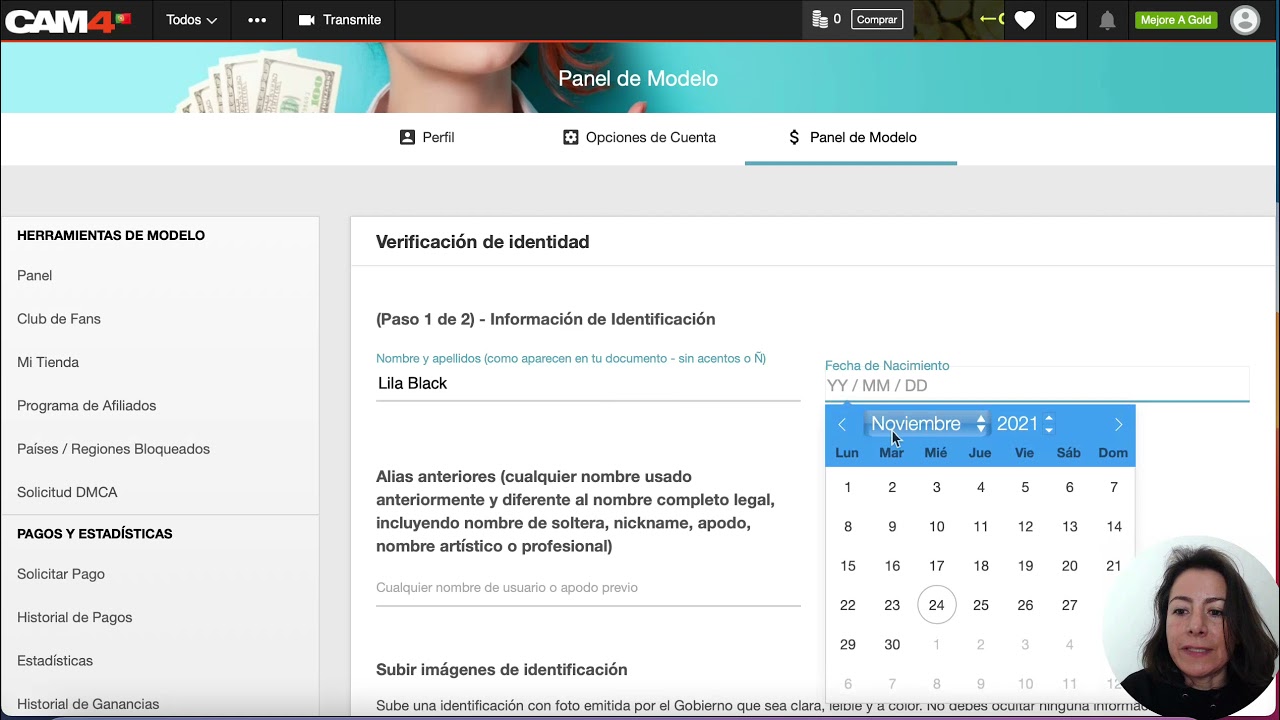This screenshot has width=1280, height=720.
Task: Click the dollar sign tab icon
Action: click(794, 137)
